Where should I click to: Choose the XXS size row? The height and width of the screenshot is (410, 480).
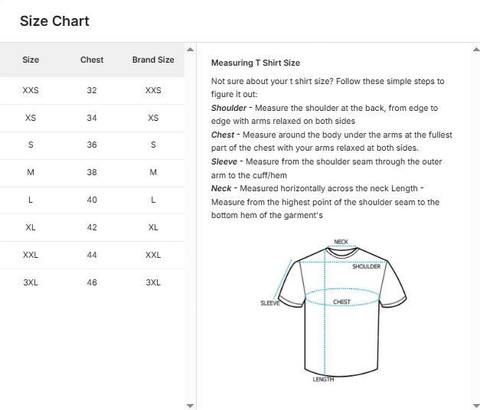pos(92,90)
